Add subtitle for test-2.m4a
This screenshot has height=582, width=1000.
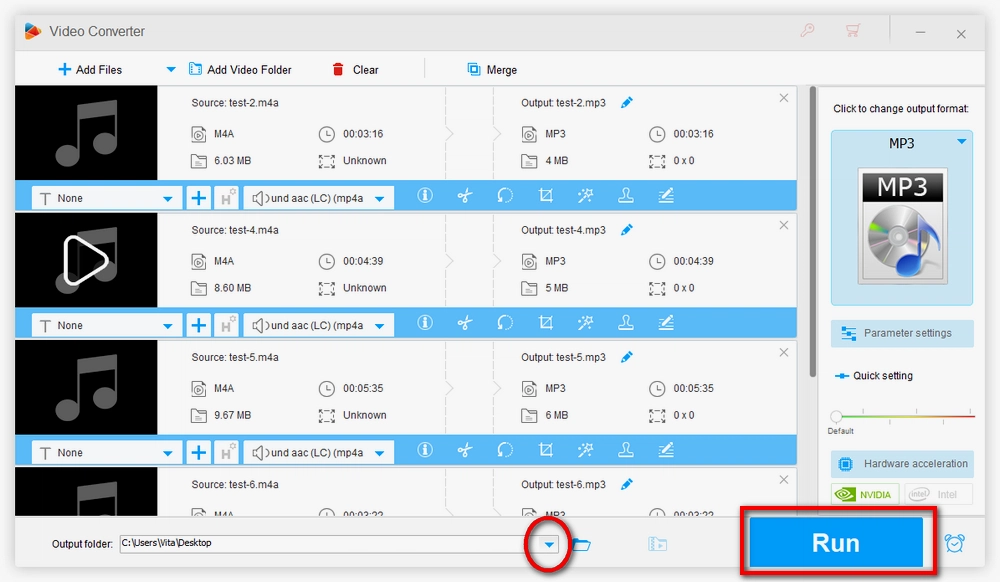(x=198, y=198)
